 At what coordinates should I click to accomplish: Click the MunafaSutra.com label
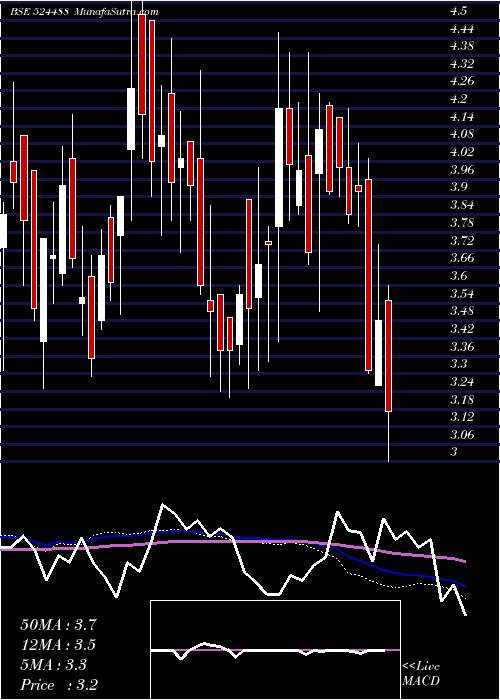pos(117,12)
